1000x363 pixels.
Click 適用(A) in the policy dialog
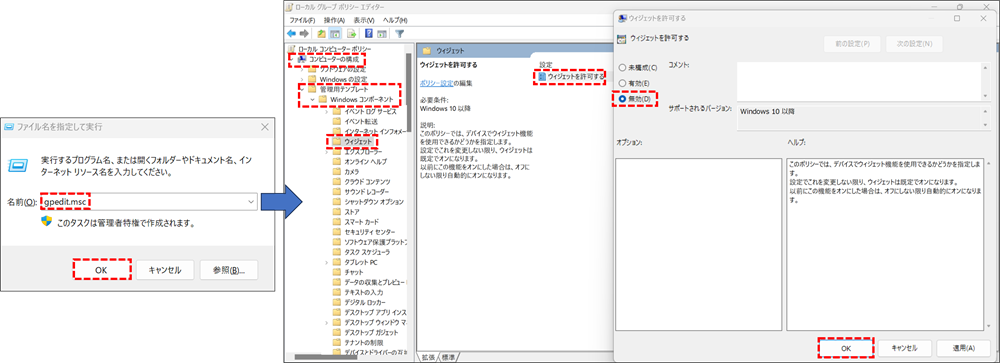[963, 348]
